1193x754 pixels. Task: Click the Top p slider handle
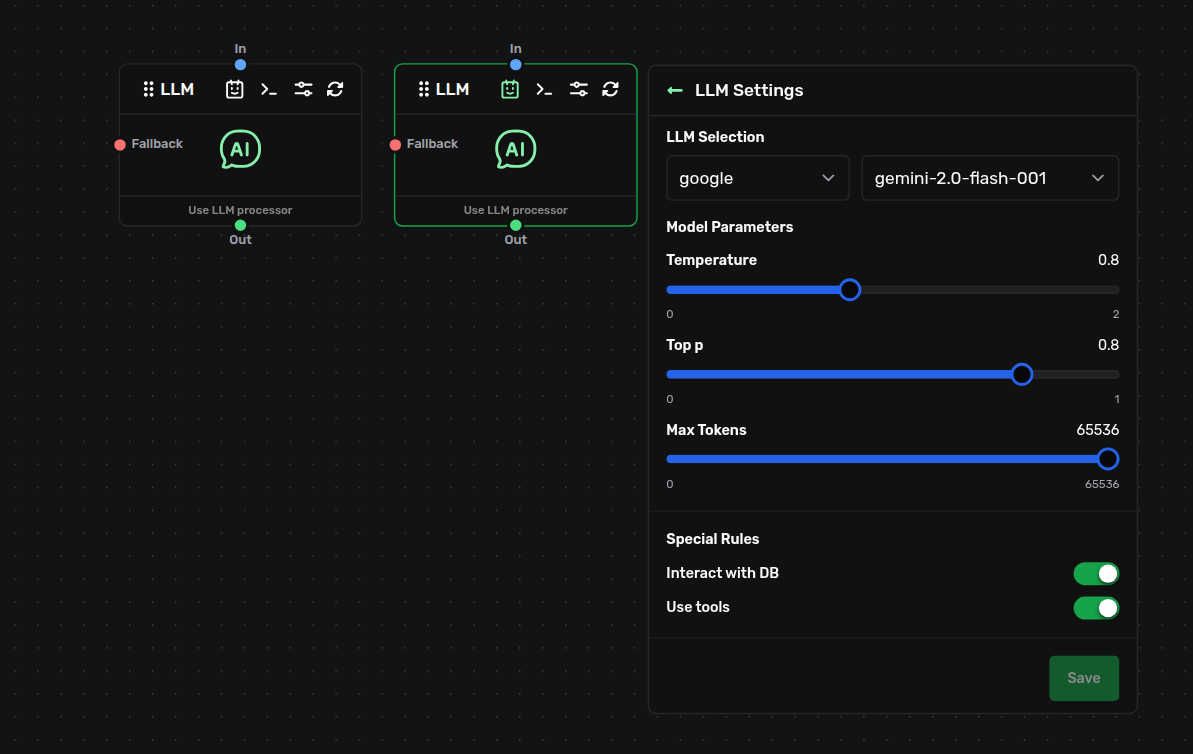coord(1022,374)
